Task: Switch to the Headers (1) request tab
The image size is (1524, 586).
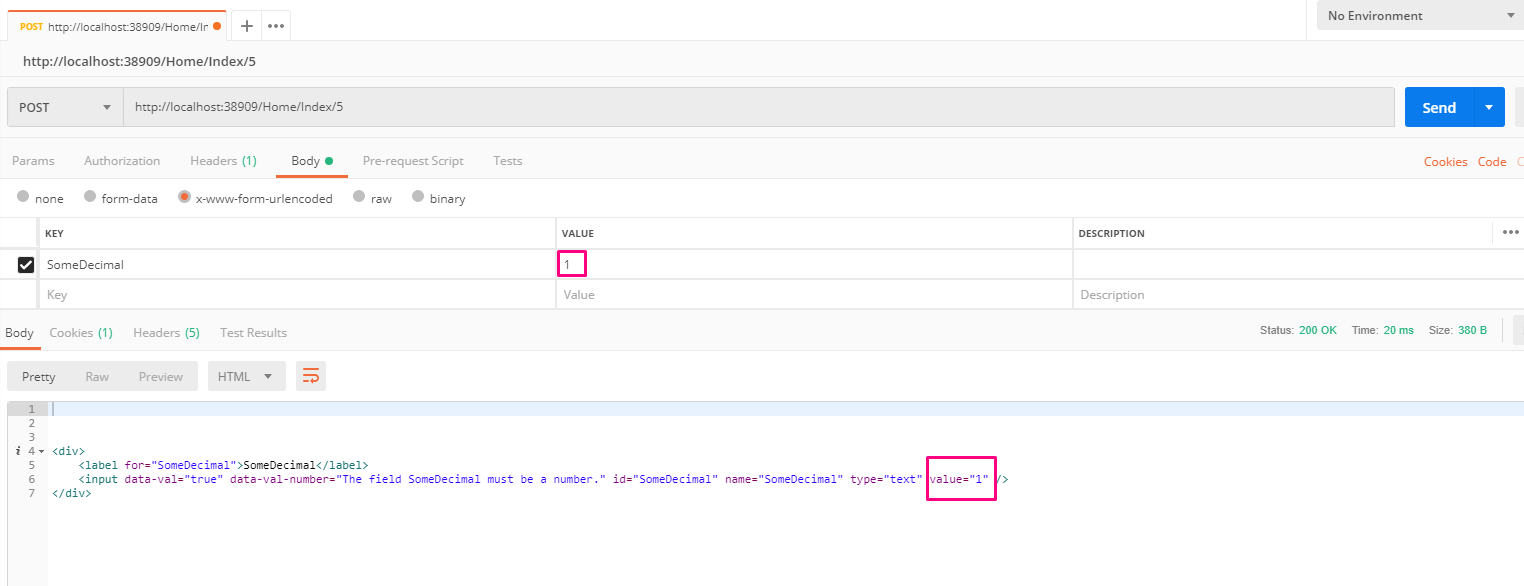Action: tap(222, 160)
